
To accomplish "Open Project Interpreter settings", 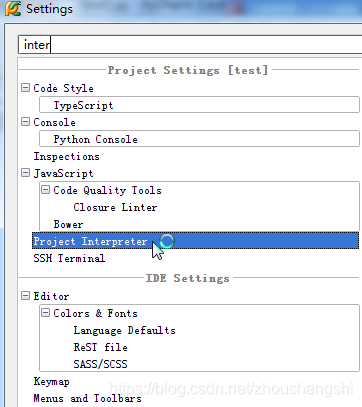I will [195, 241].
